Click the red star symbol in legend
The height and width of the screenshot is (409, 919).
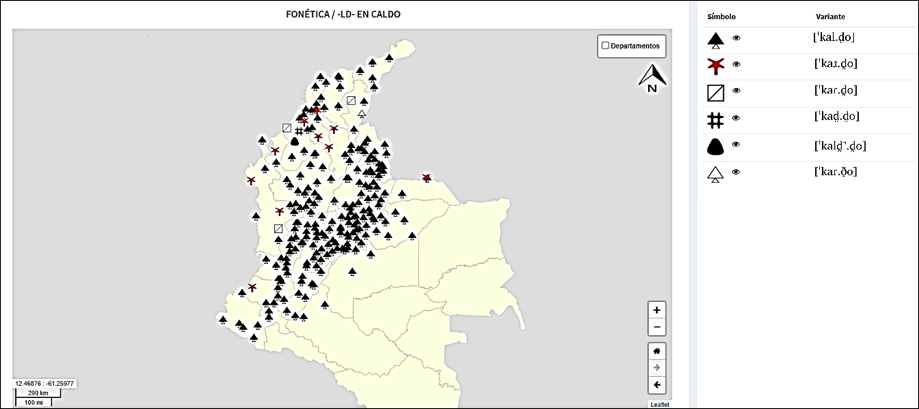[x=715, y=66]
